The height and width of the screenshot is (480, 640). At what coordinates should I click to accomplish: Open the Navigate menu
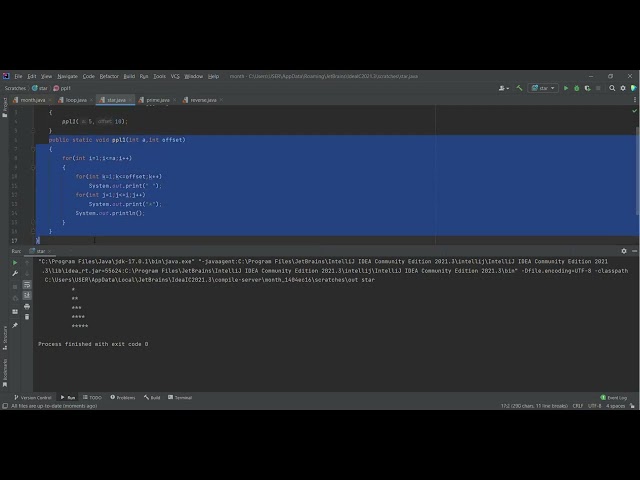[x=67, y=76]
